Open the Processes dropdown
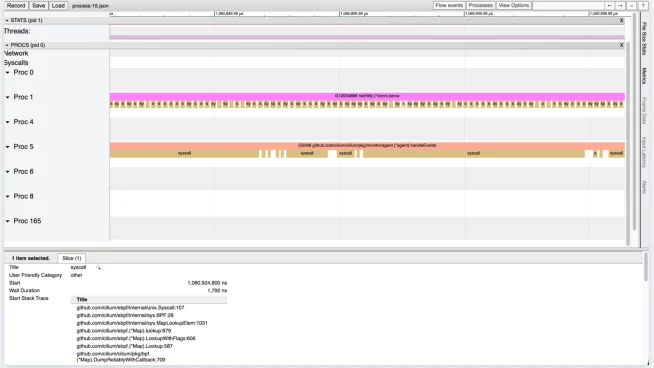The image size is (654, 368). point(480,5)
